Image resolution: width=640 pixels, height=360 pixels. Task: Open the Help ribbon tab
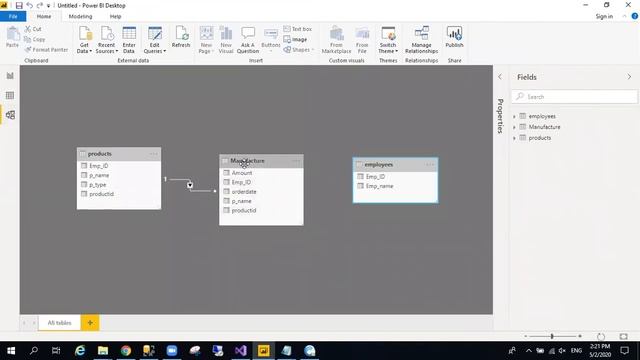[116, 16]
